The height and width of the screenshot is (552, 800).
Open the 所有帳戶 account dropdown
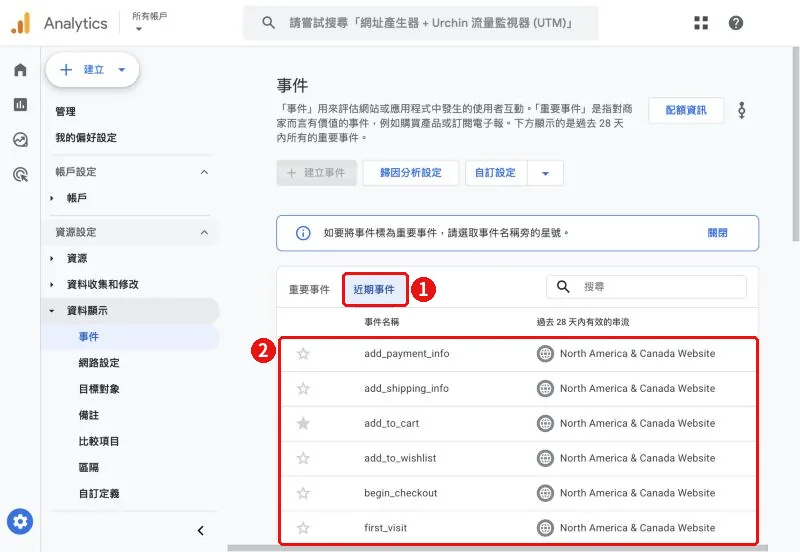click(x=149, y=22)
